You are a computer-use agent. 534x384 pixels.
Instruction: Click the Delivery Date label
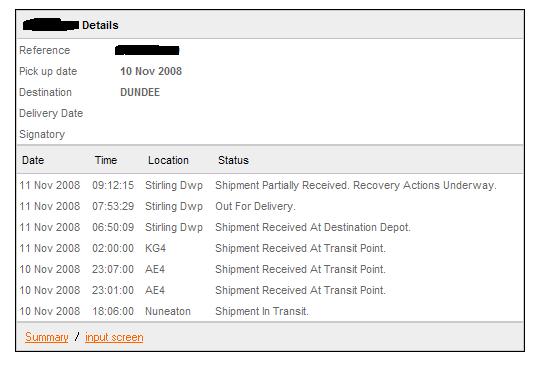pos(51,113)
